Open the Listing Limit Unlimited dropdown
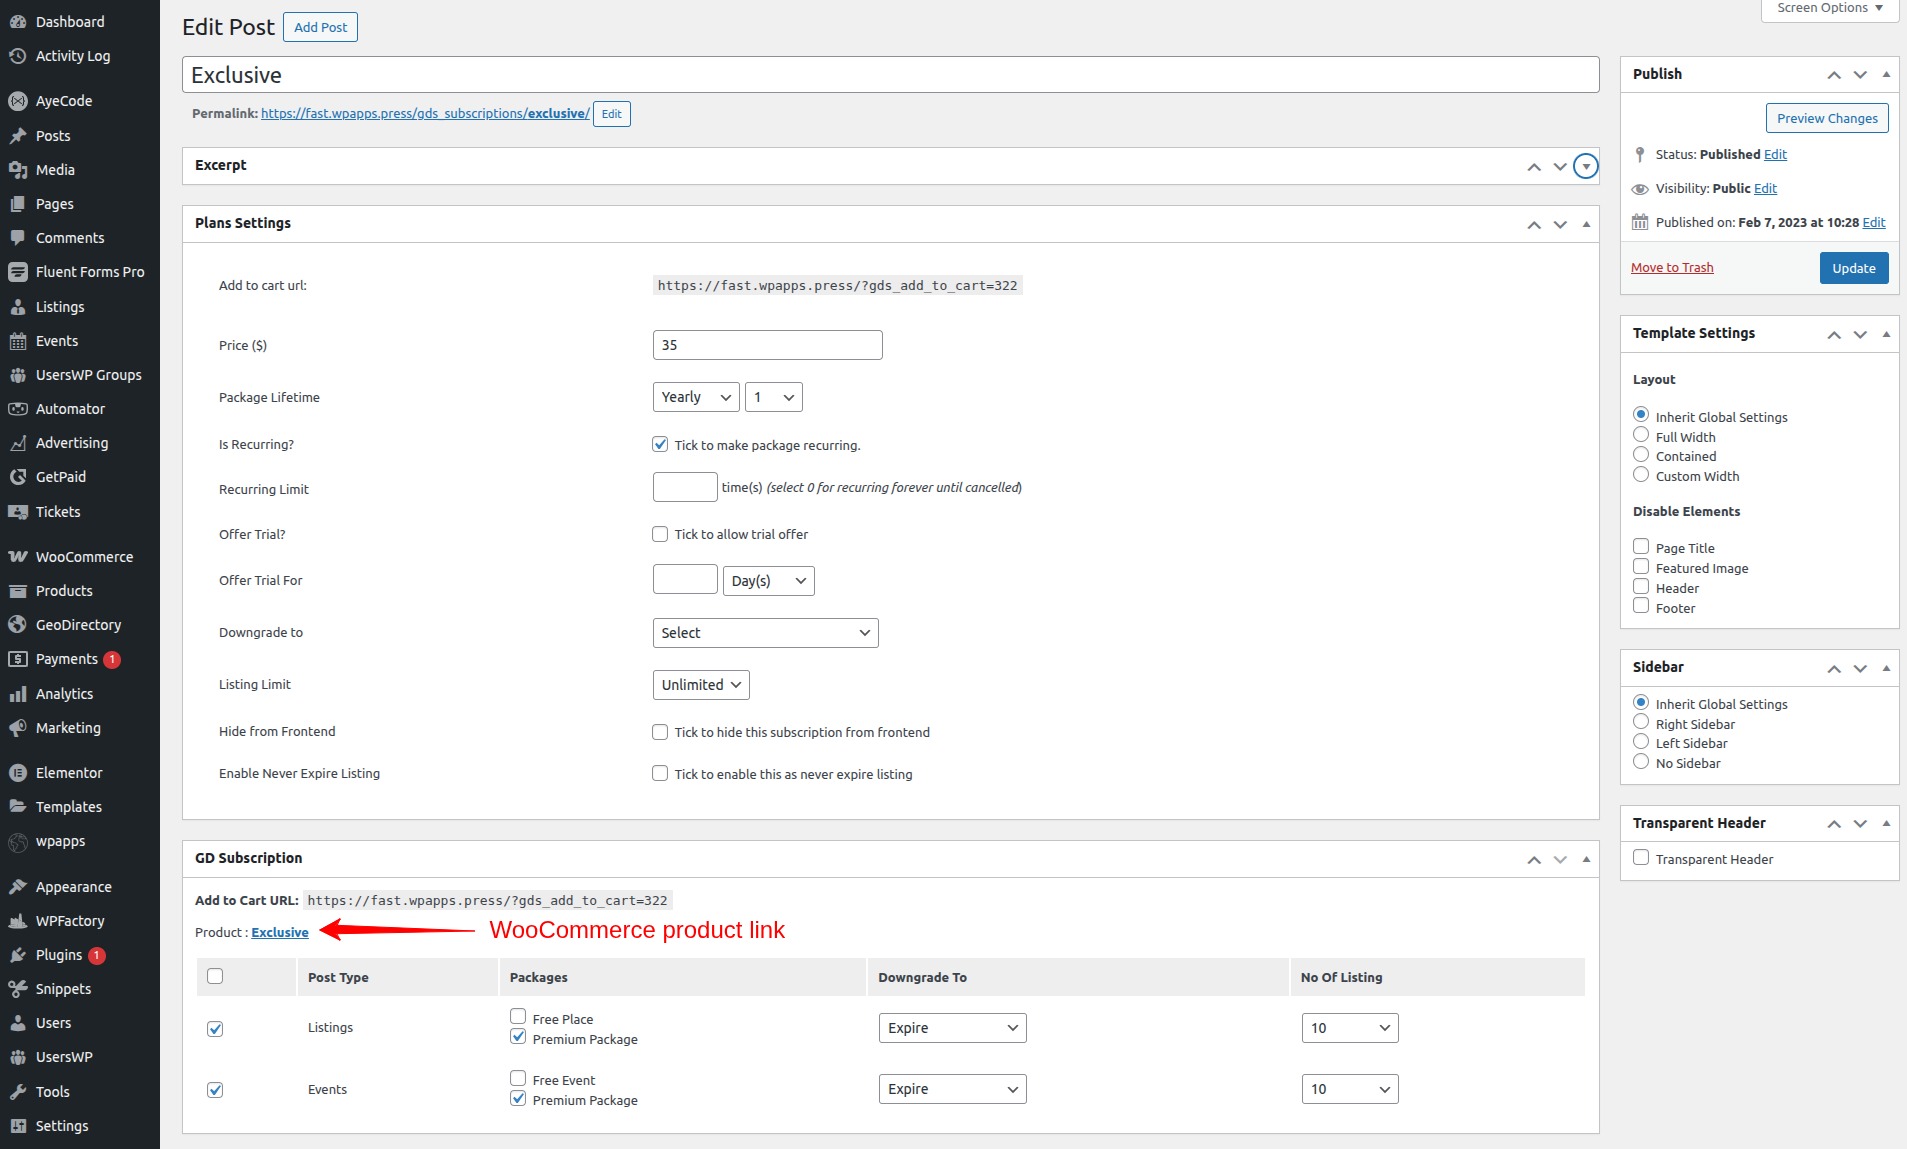Viewport: 1907px width, 1149px height. (x=700, y=685)
